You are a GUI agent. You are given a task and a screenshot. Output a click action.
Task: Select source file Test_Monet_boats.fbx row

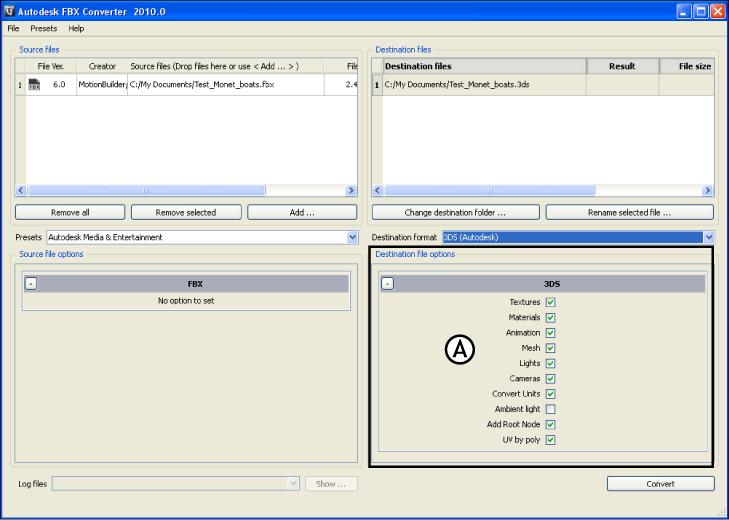186,85
